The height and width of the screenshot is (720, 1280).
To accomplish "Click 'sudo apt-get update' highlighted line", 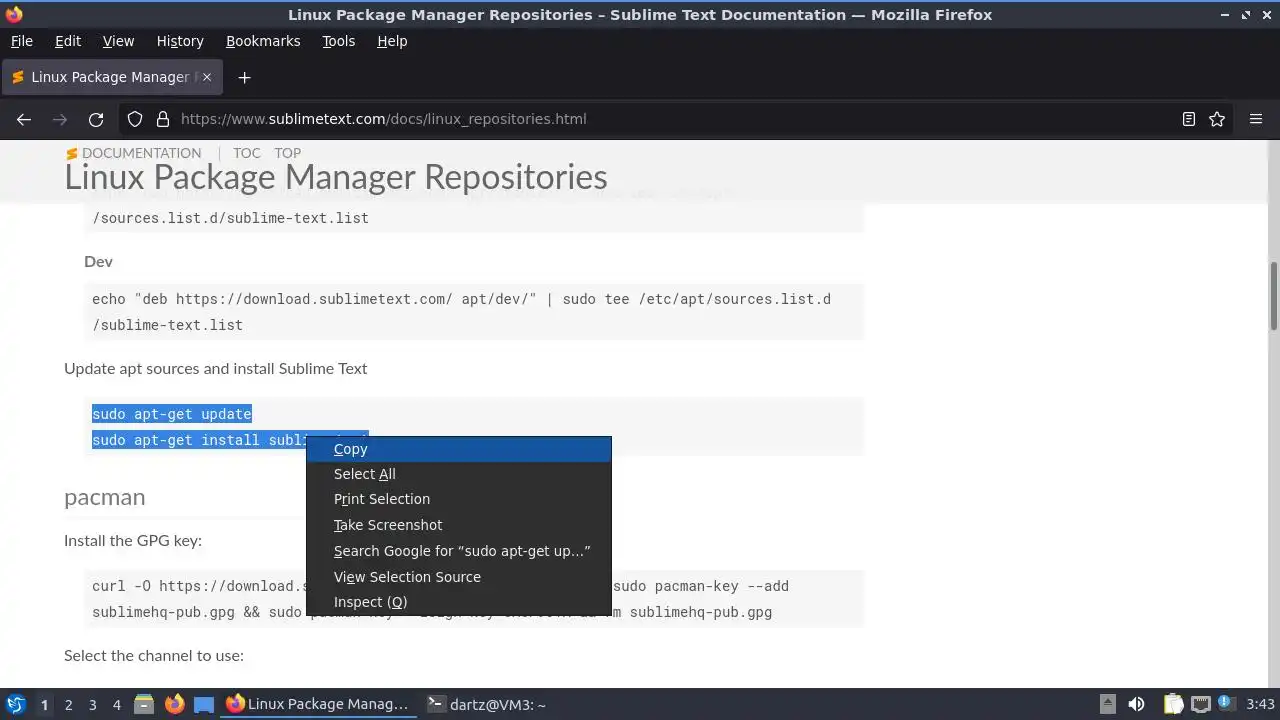I will tap(172, 414).
